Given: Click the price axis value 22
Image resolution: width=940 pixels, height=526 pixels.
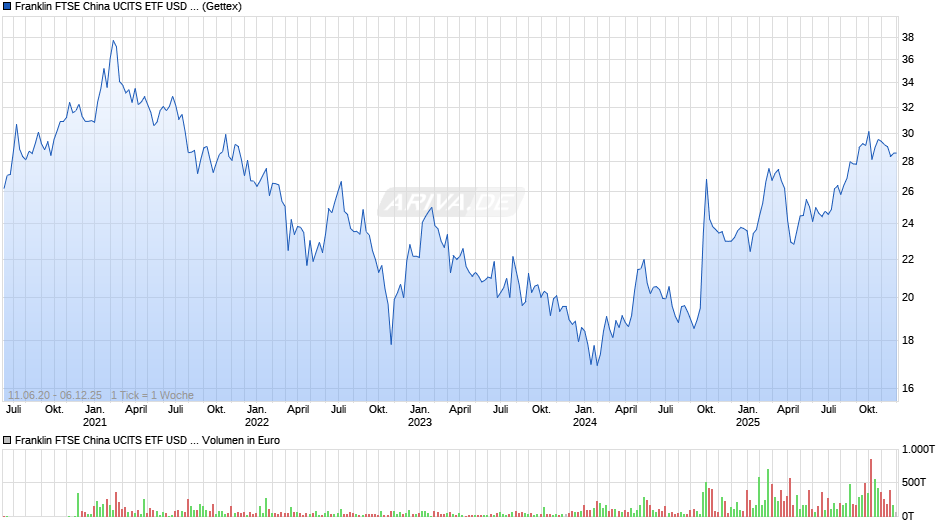Looking at the screenshot, I should point(908,259).
